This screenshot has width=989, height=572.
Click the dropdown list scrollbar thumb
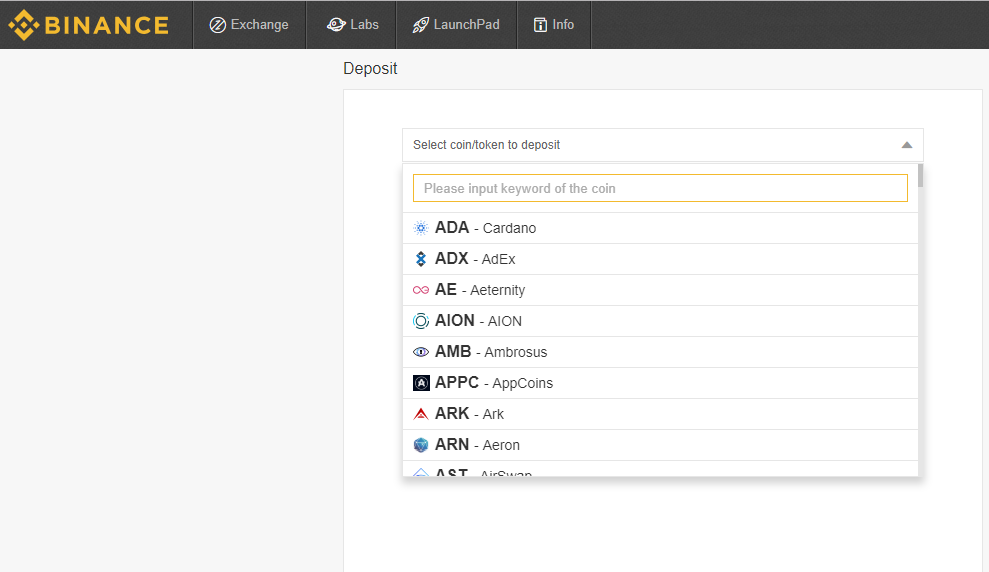point(920,176)
